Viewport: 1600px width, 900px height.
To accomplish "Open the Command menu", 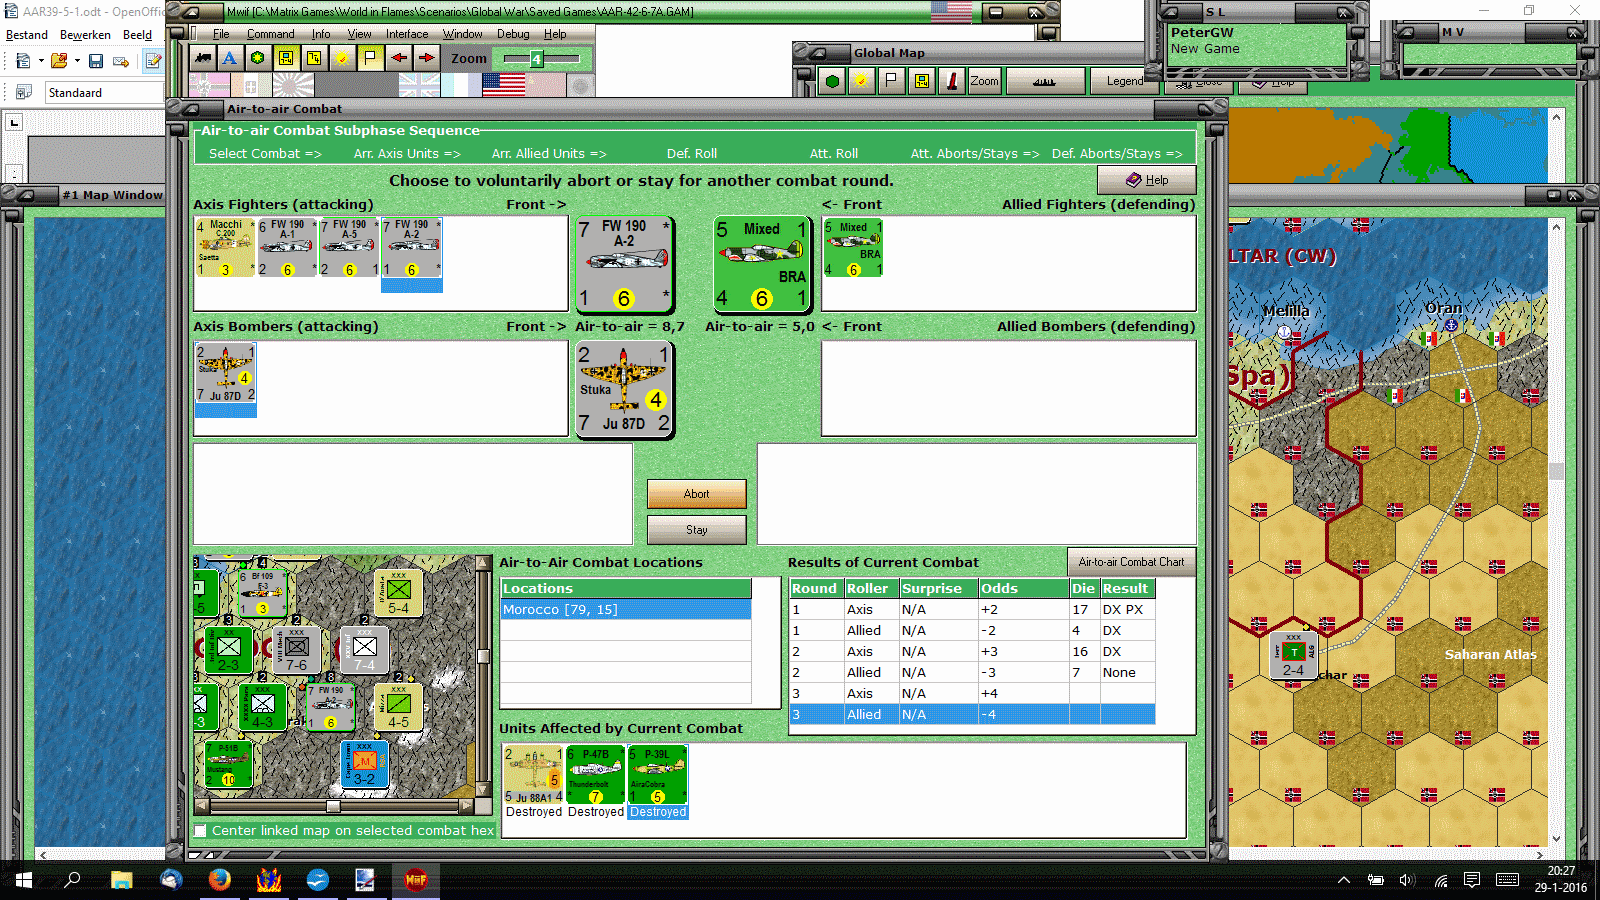I will coord(270,34).
